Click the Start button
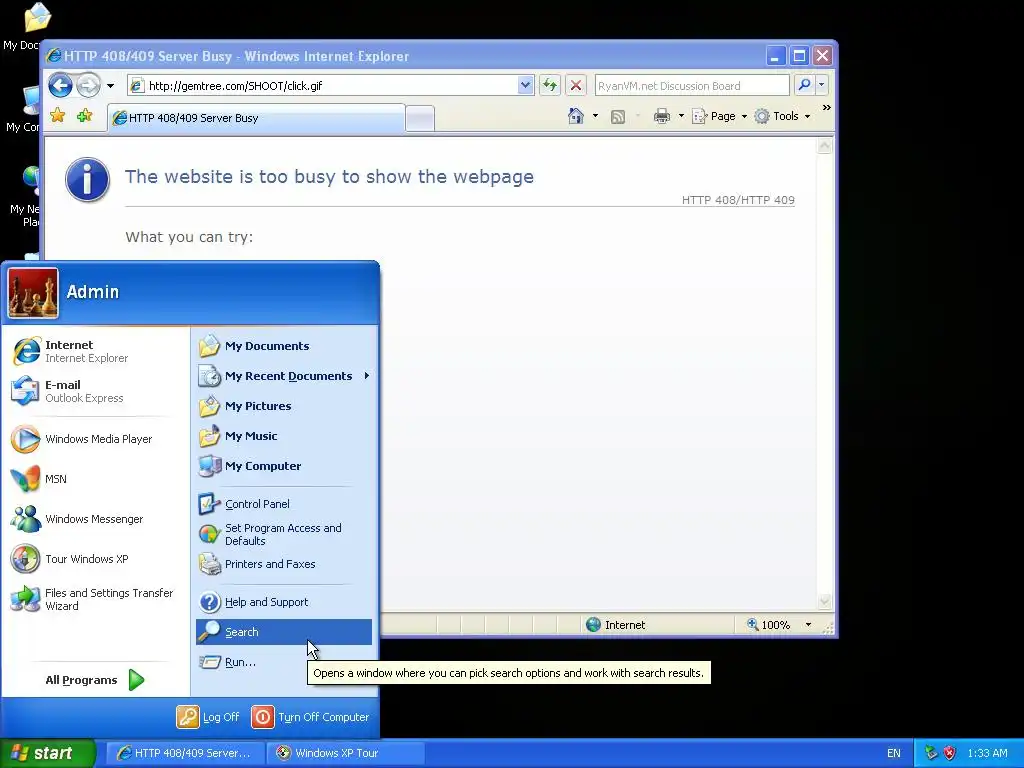 48,753
